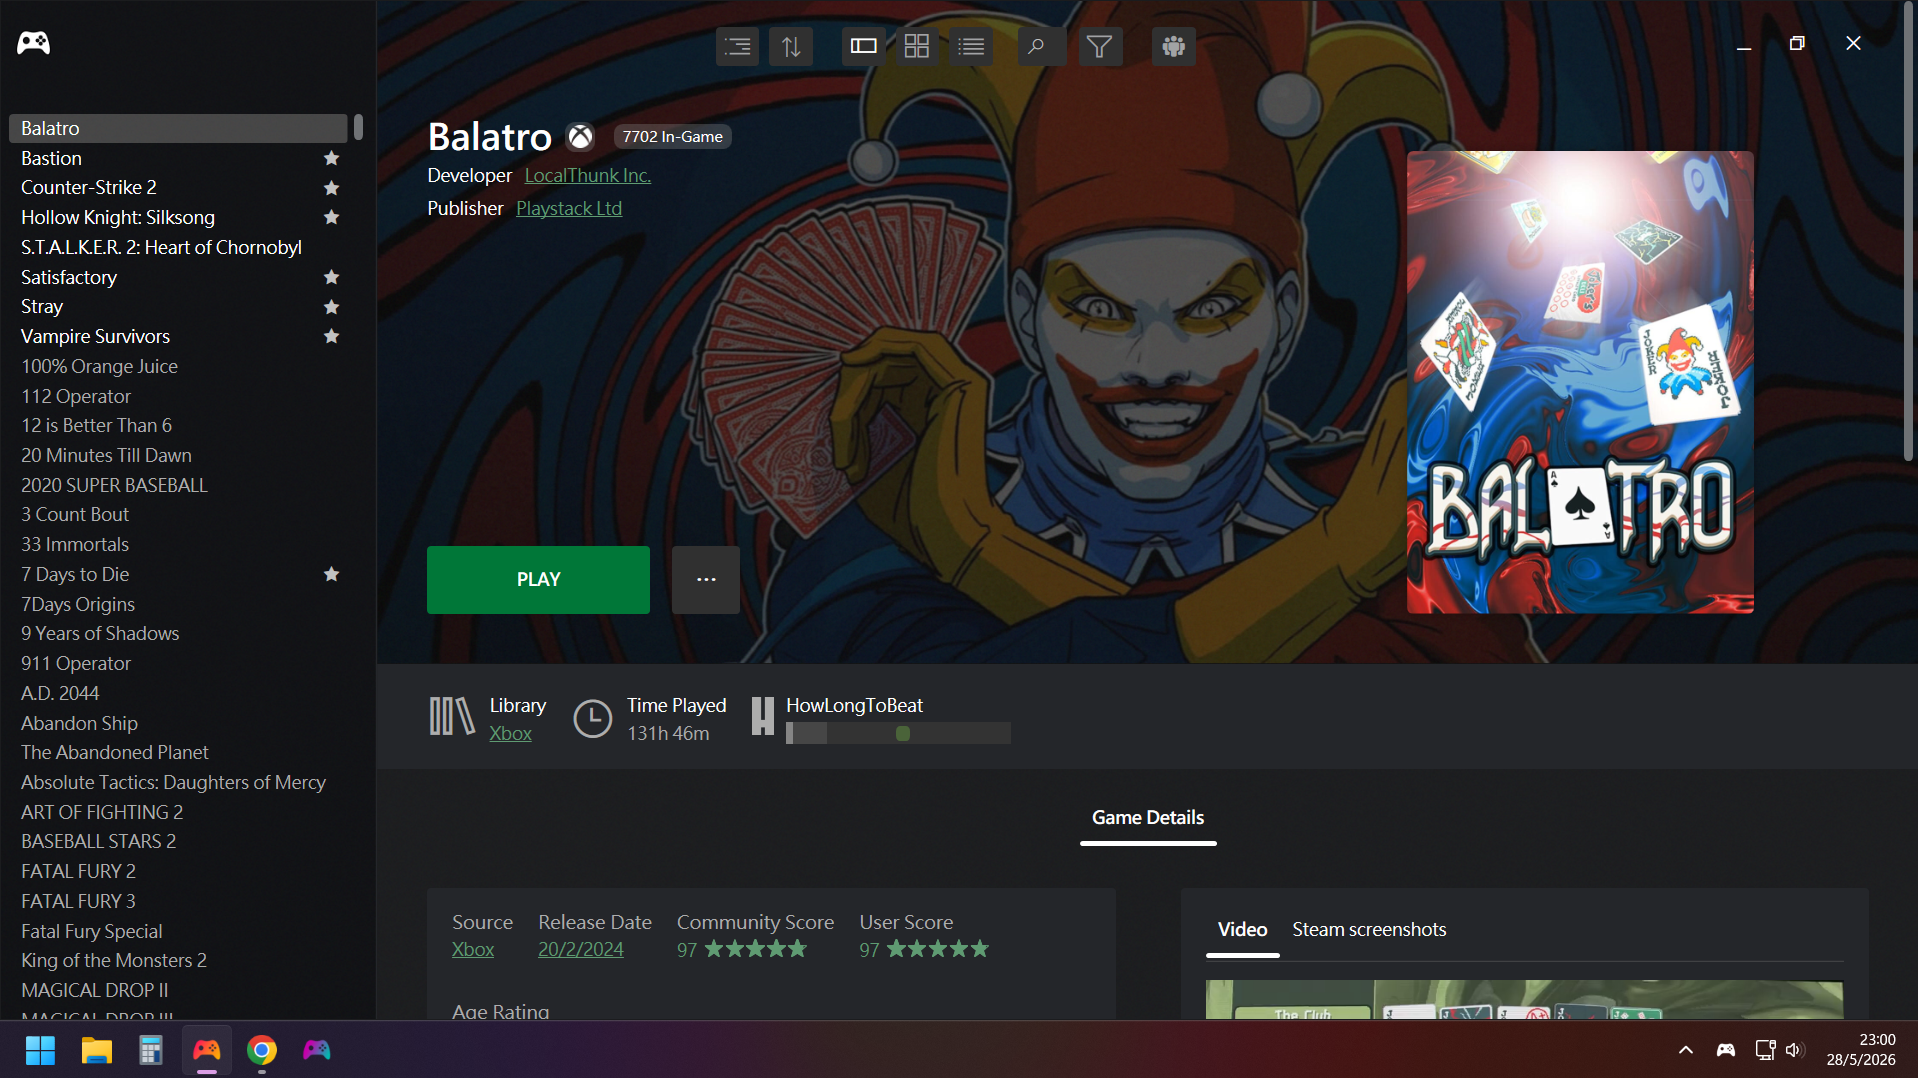This screenshot has height=1078, width=1918.
Task: Open the LocalThunk Inc. developer link
Action: tap(588, 176)
